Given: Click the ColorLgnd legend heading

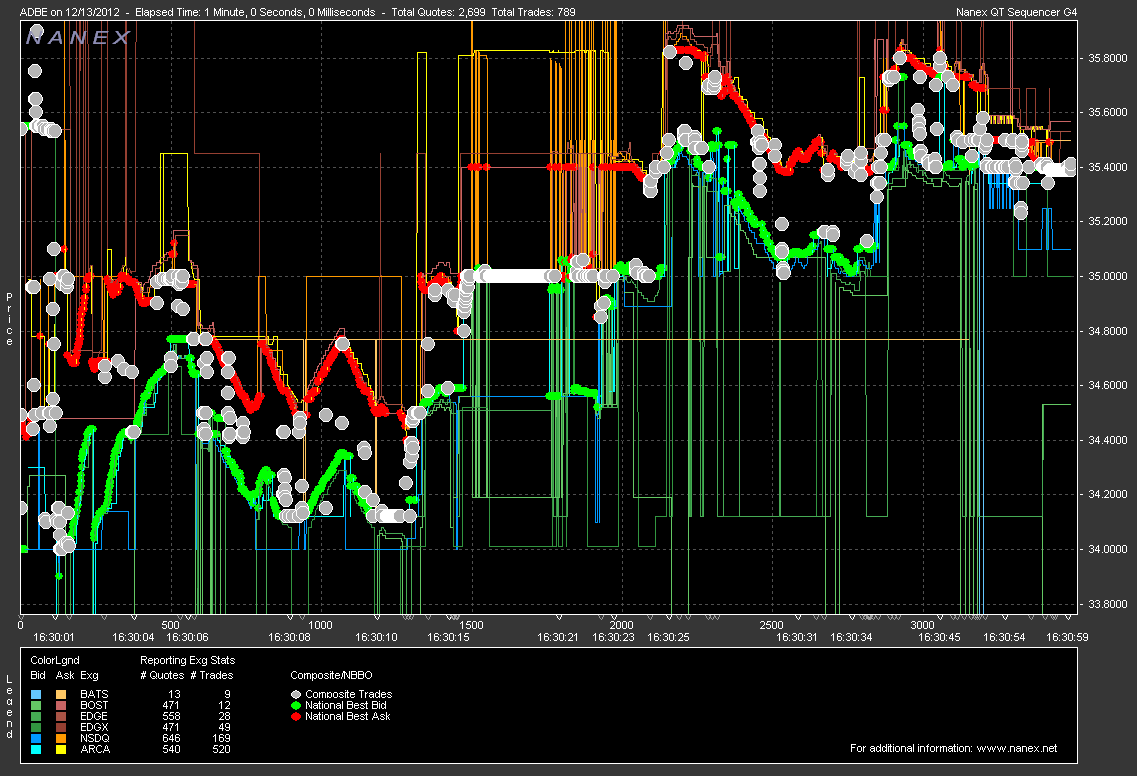Looking at the screenshot, I should coord(55,661).
